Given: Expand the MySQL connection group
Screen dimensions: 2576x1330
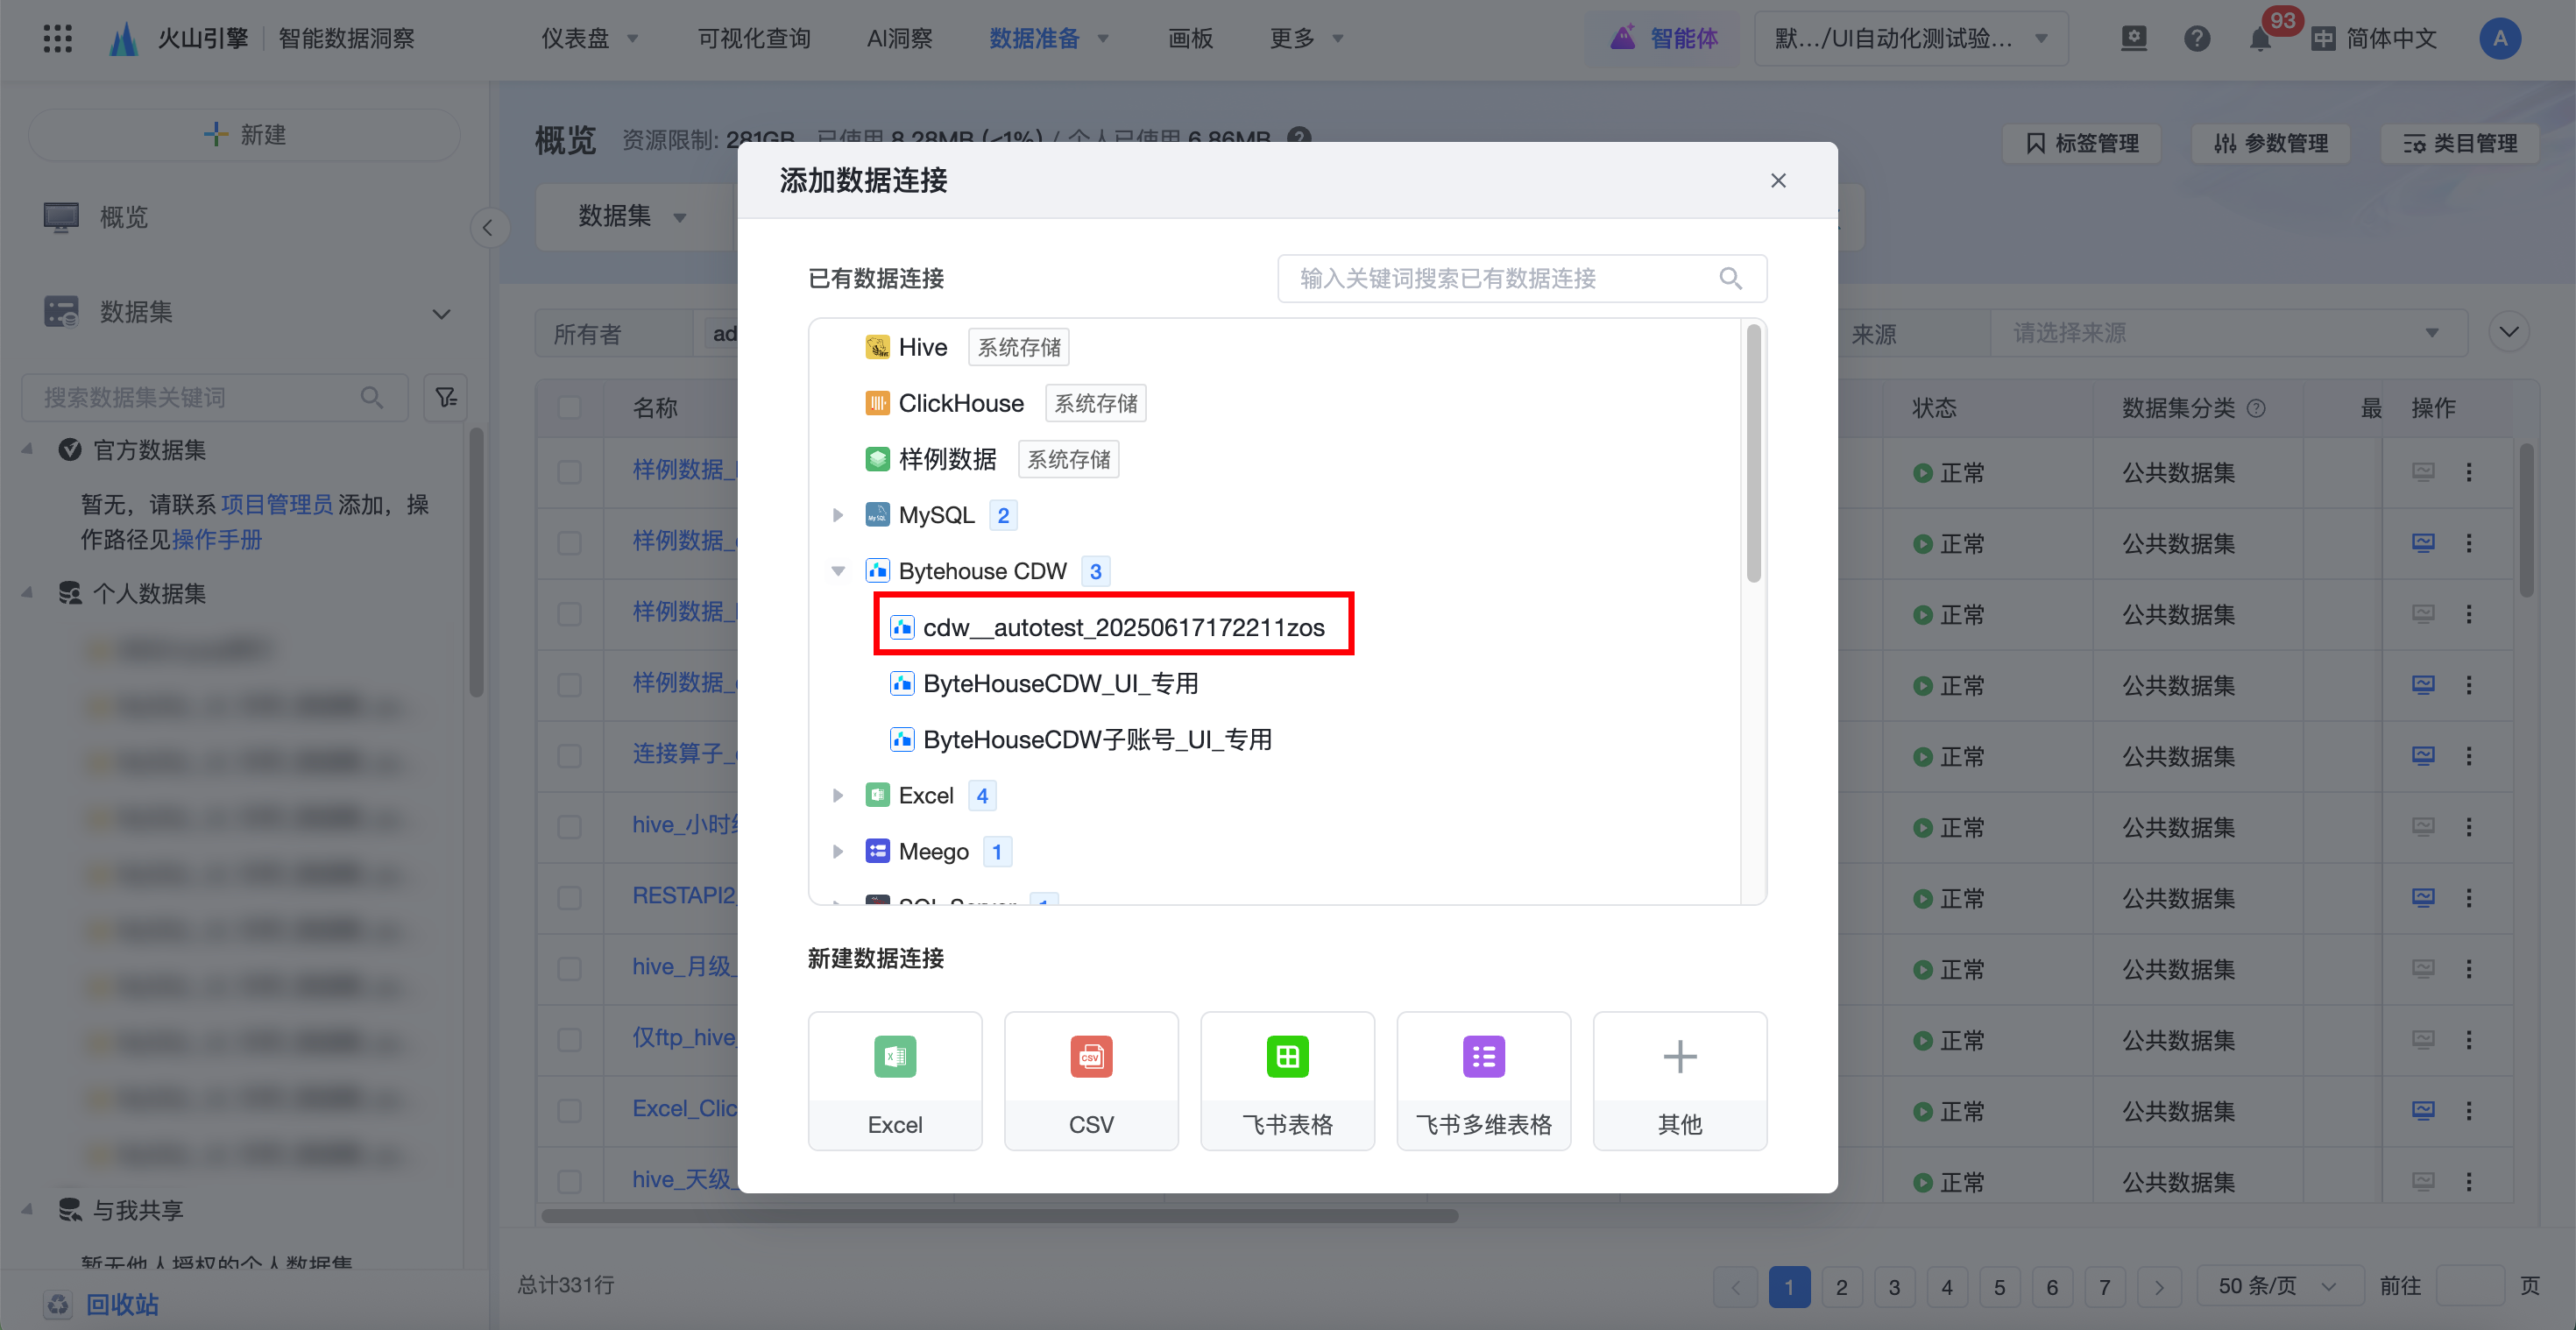Looking at the screenshot, I should coord(838,515).
